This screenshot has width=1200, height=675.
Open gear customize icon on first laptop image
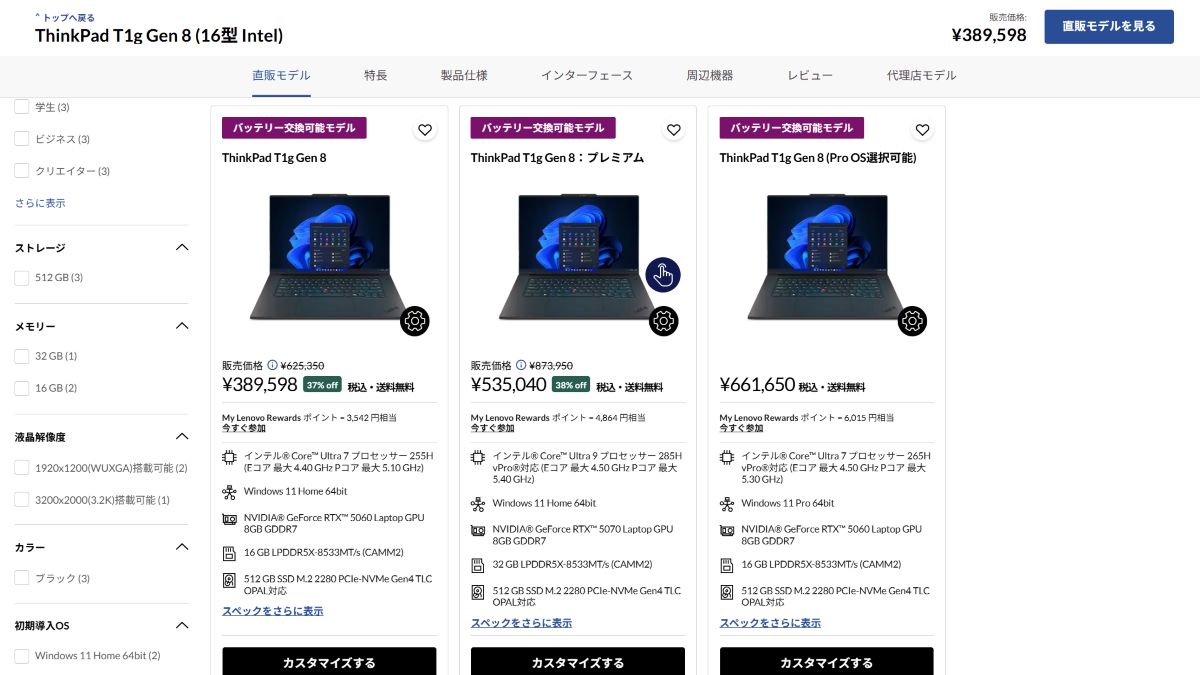[x=415, y=321]
